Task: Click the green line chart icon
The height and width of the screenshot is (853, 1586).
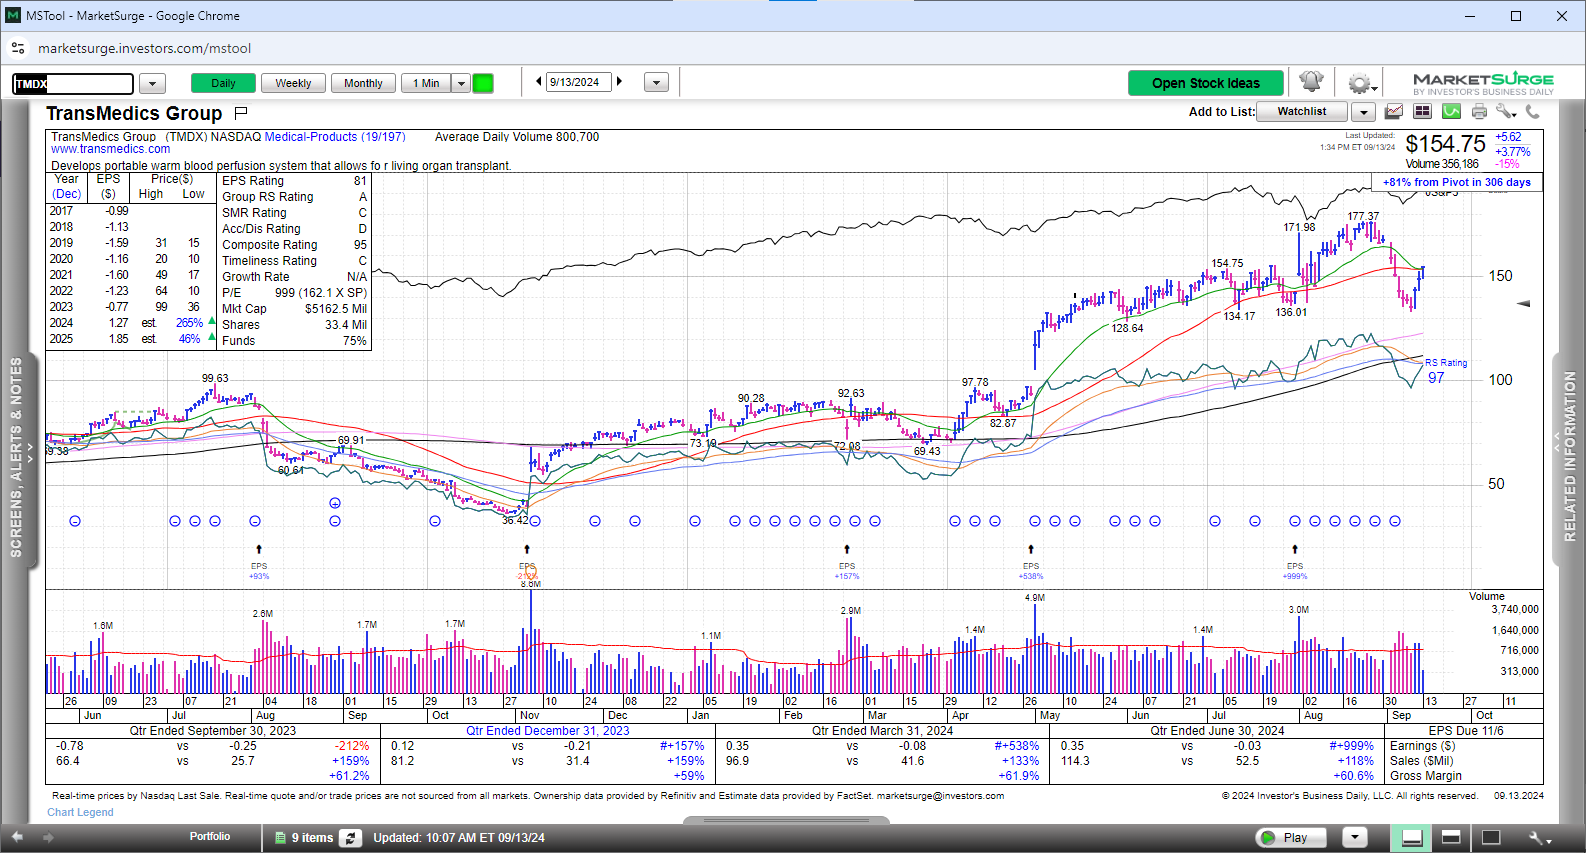Action: point(1451,112)
